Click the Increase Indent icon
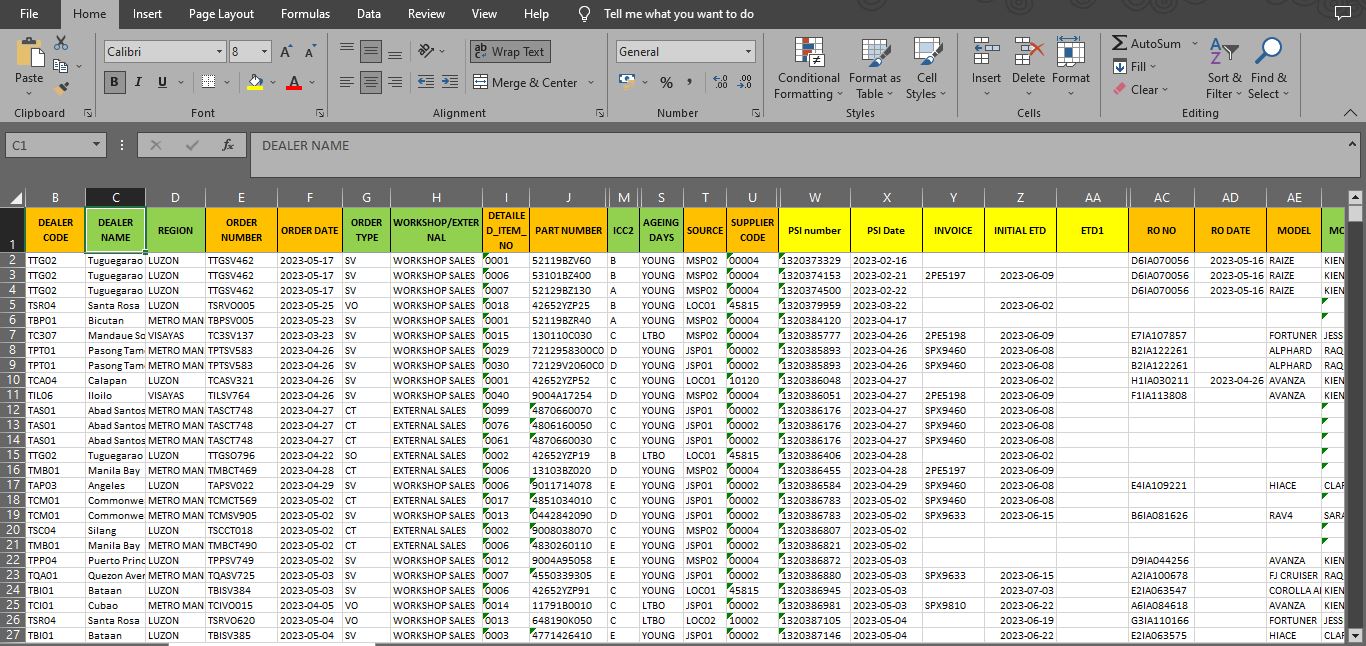 448,82
